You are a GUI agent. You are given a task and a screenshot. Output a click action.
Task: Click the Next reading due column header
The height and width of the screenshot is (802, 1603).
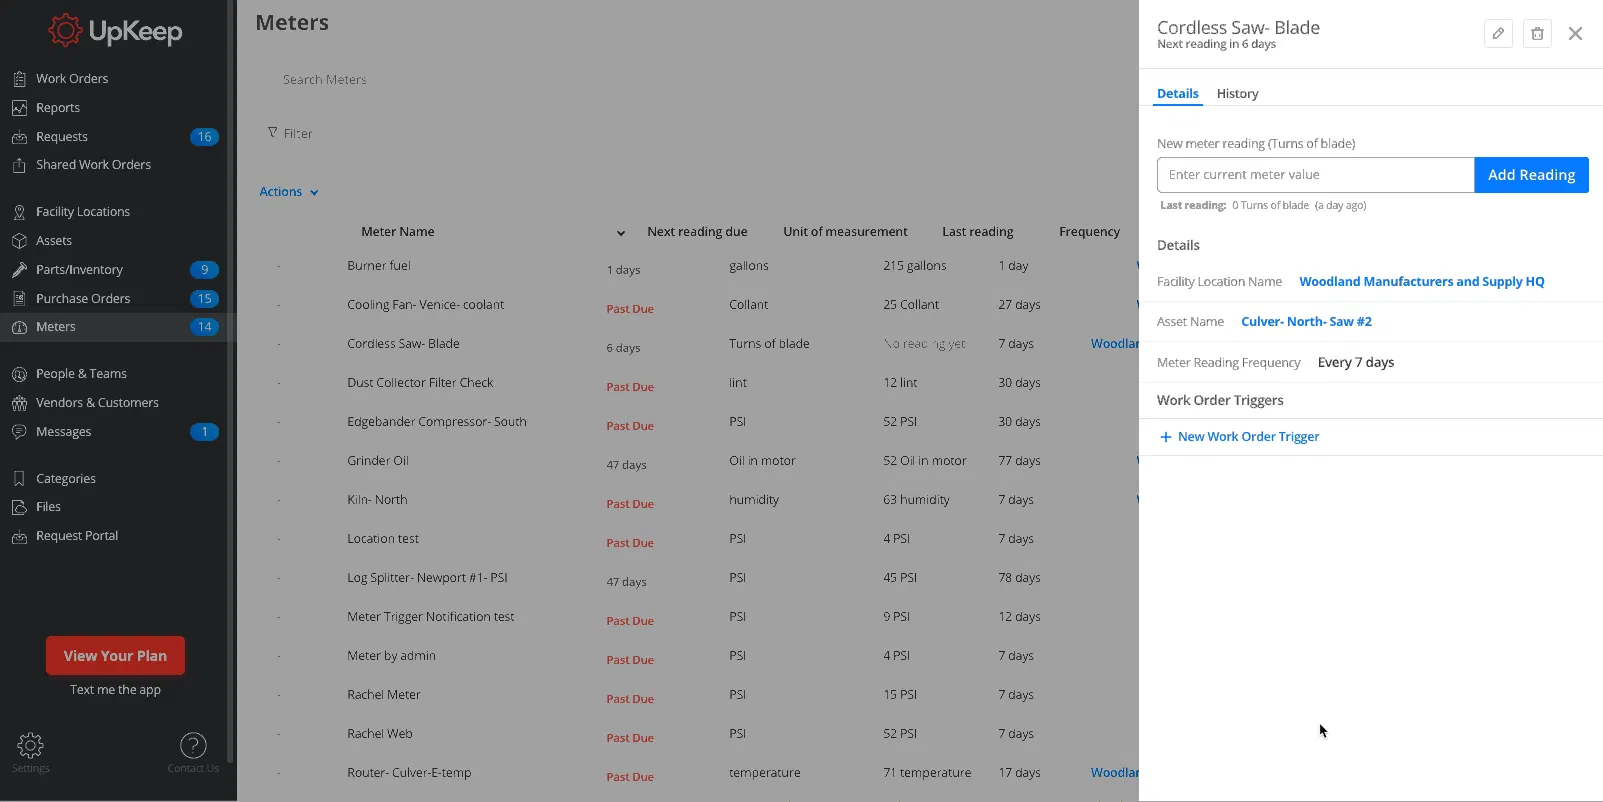[x=697, y=232]
